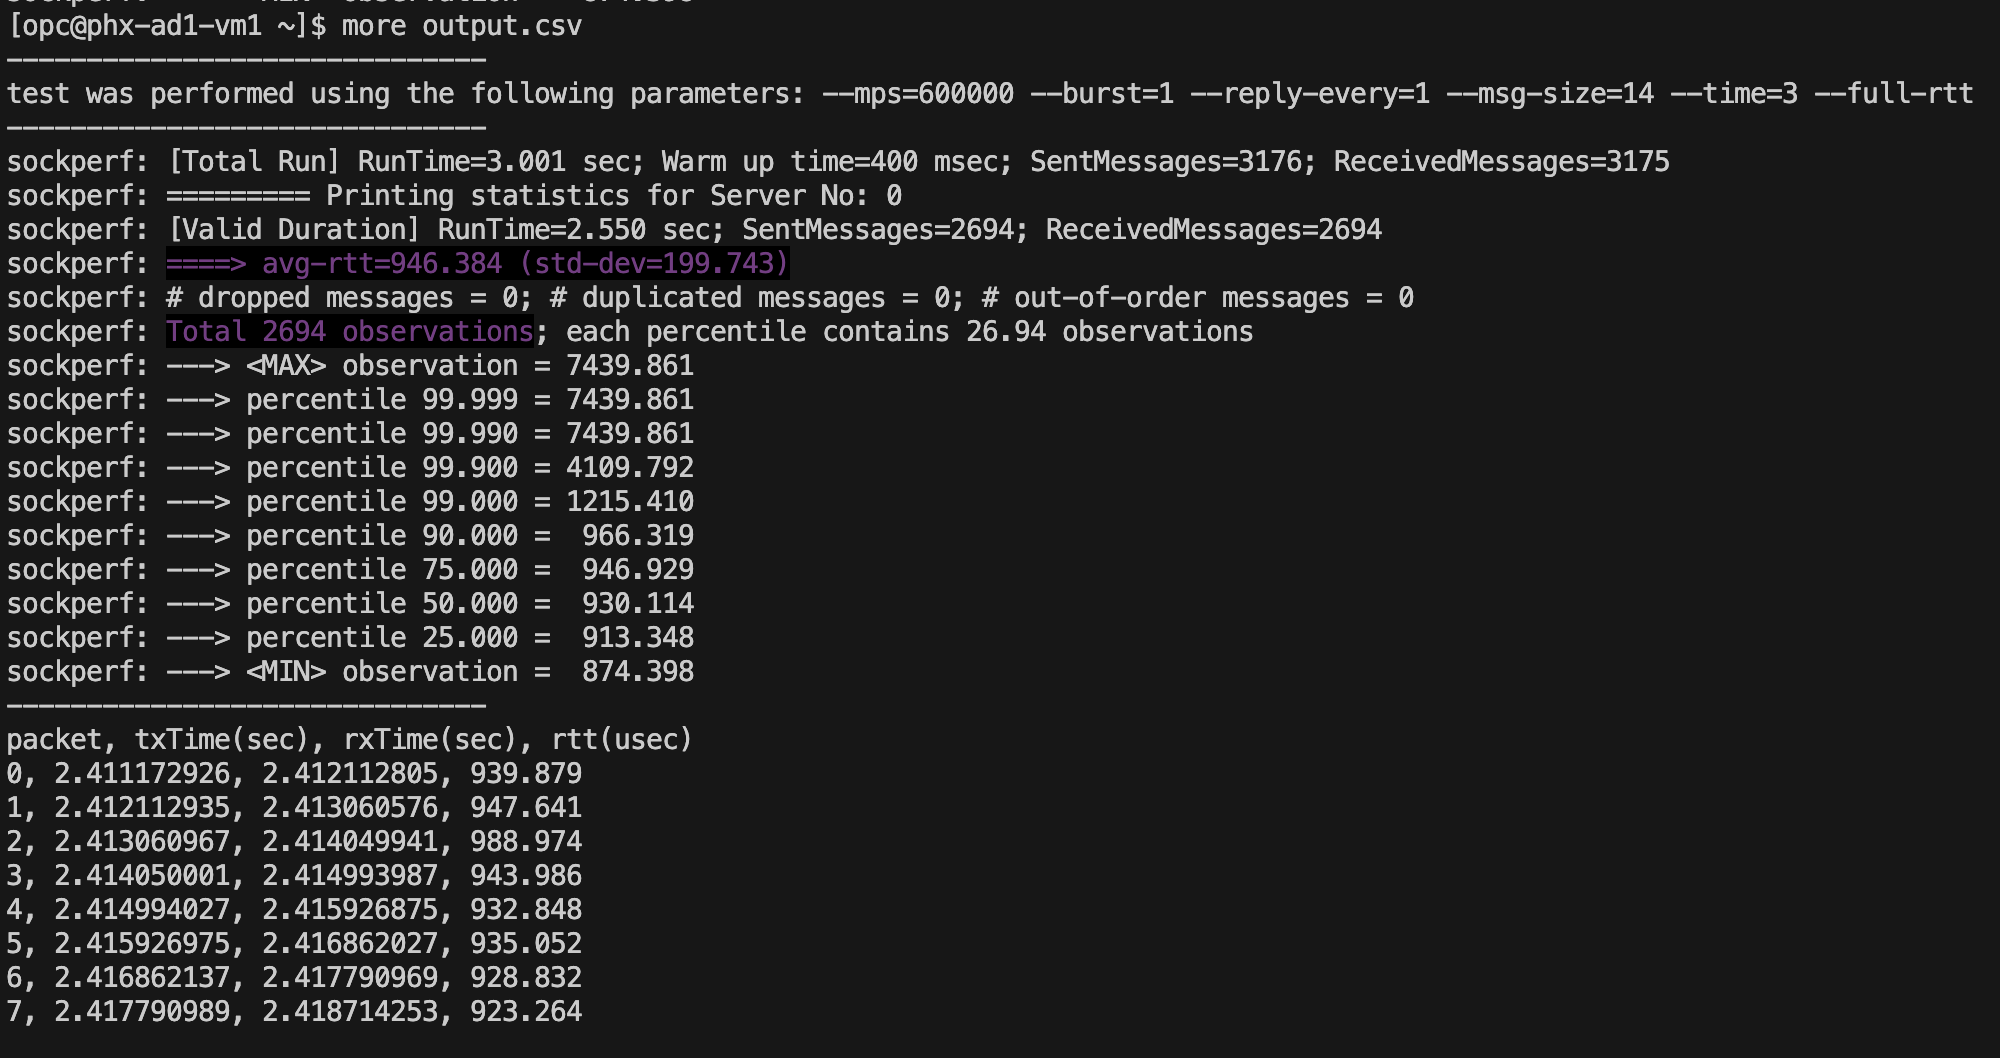Screen dimensions: 2000x1058
Task: Click the percentile 50.000 value 930.114
Action: (637, 604)
